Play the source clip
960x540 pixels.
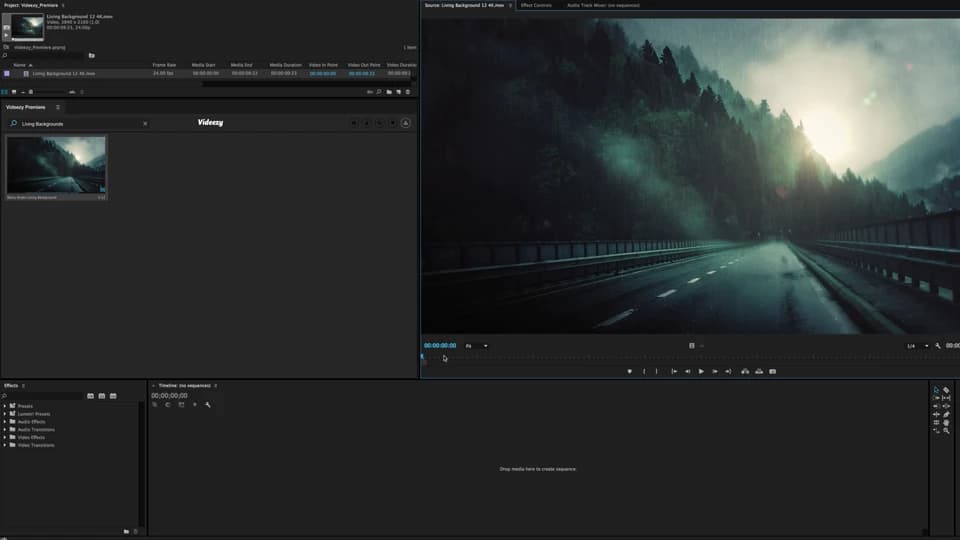[x=701, y=371]
